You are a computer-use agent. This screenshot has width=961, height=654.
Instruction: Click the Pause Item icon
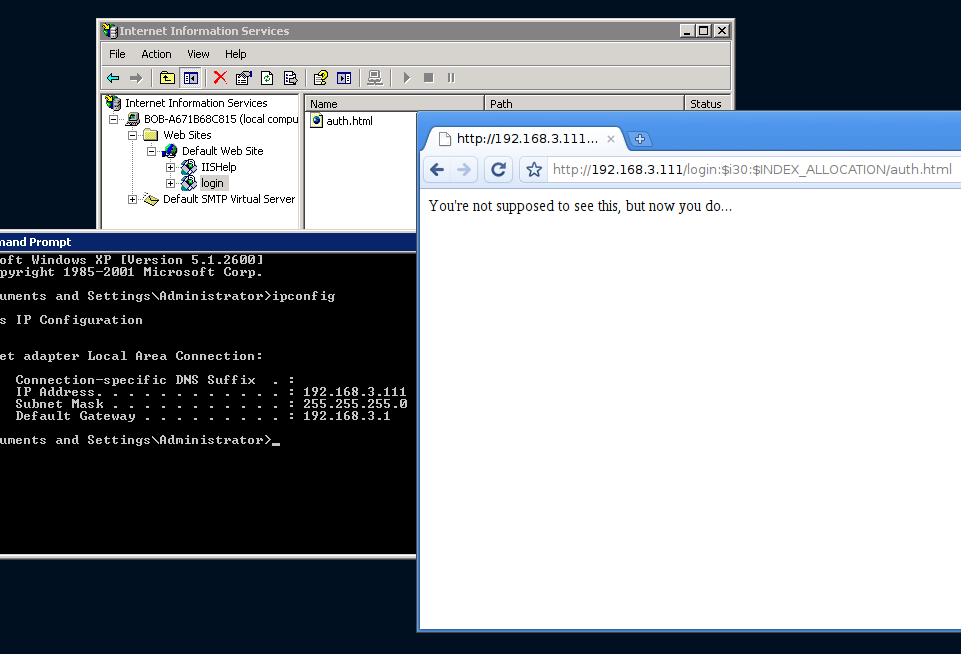tap(451, 78)
